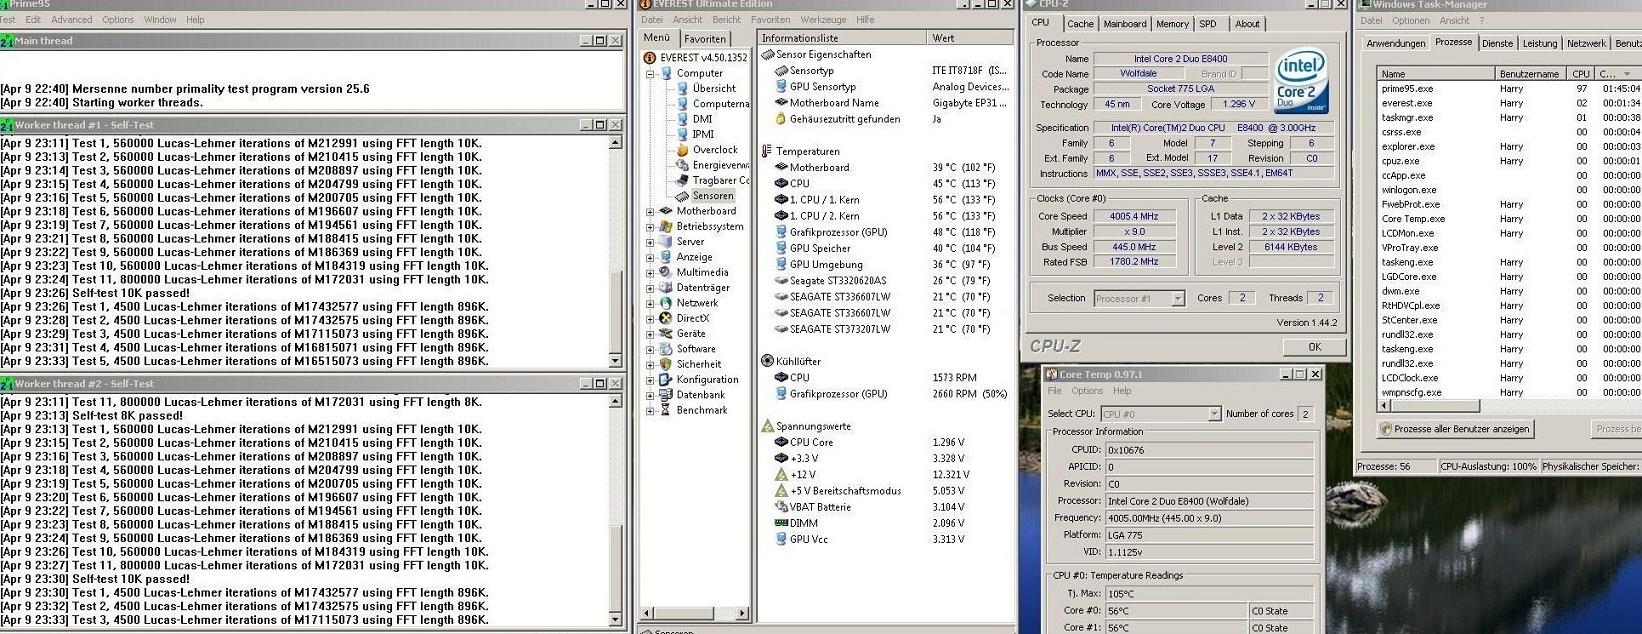Expand the Server node in EVEREST

tap(650, 242)
